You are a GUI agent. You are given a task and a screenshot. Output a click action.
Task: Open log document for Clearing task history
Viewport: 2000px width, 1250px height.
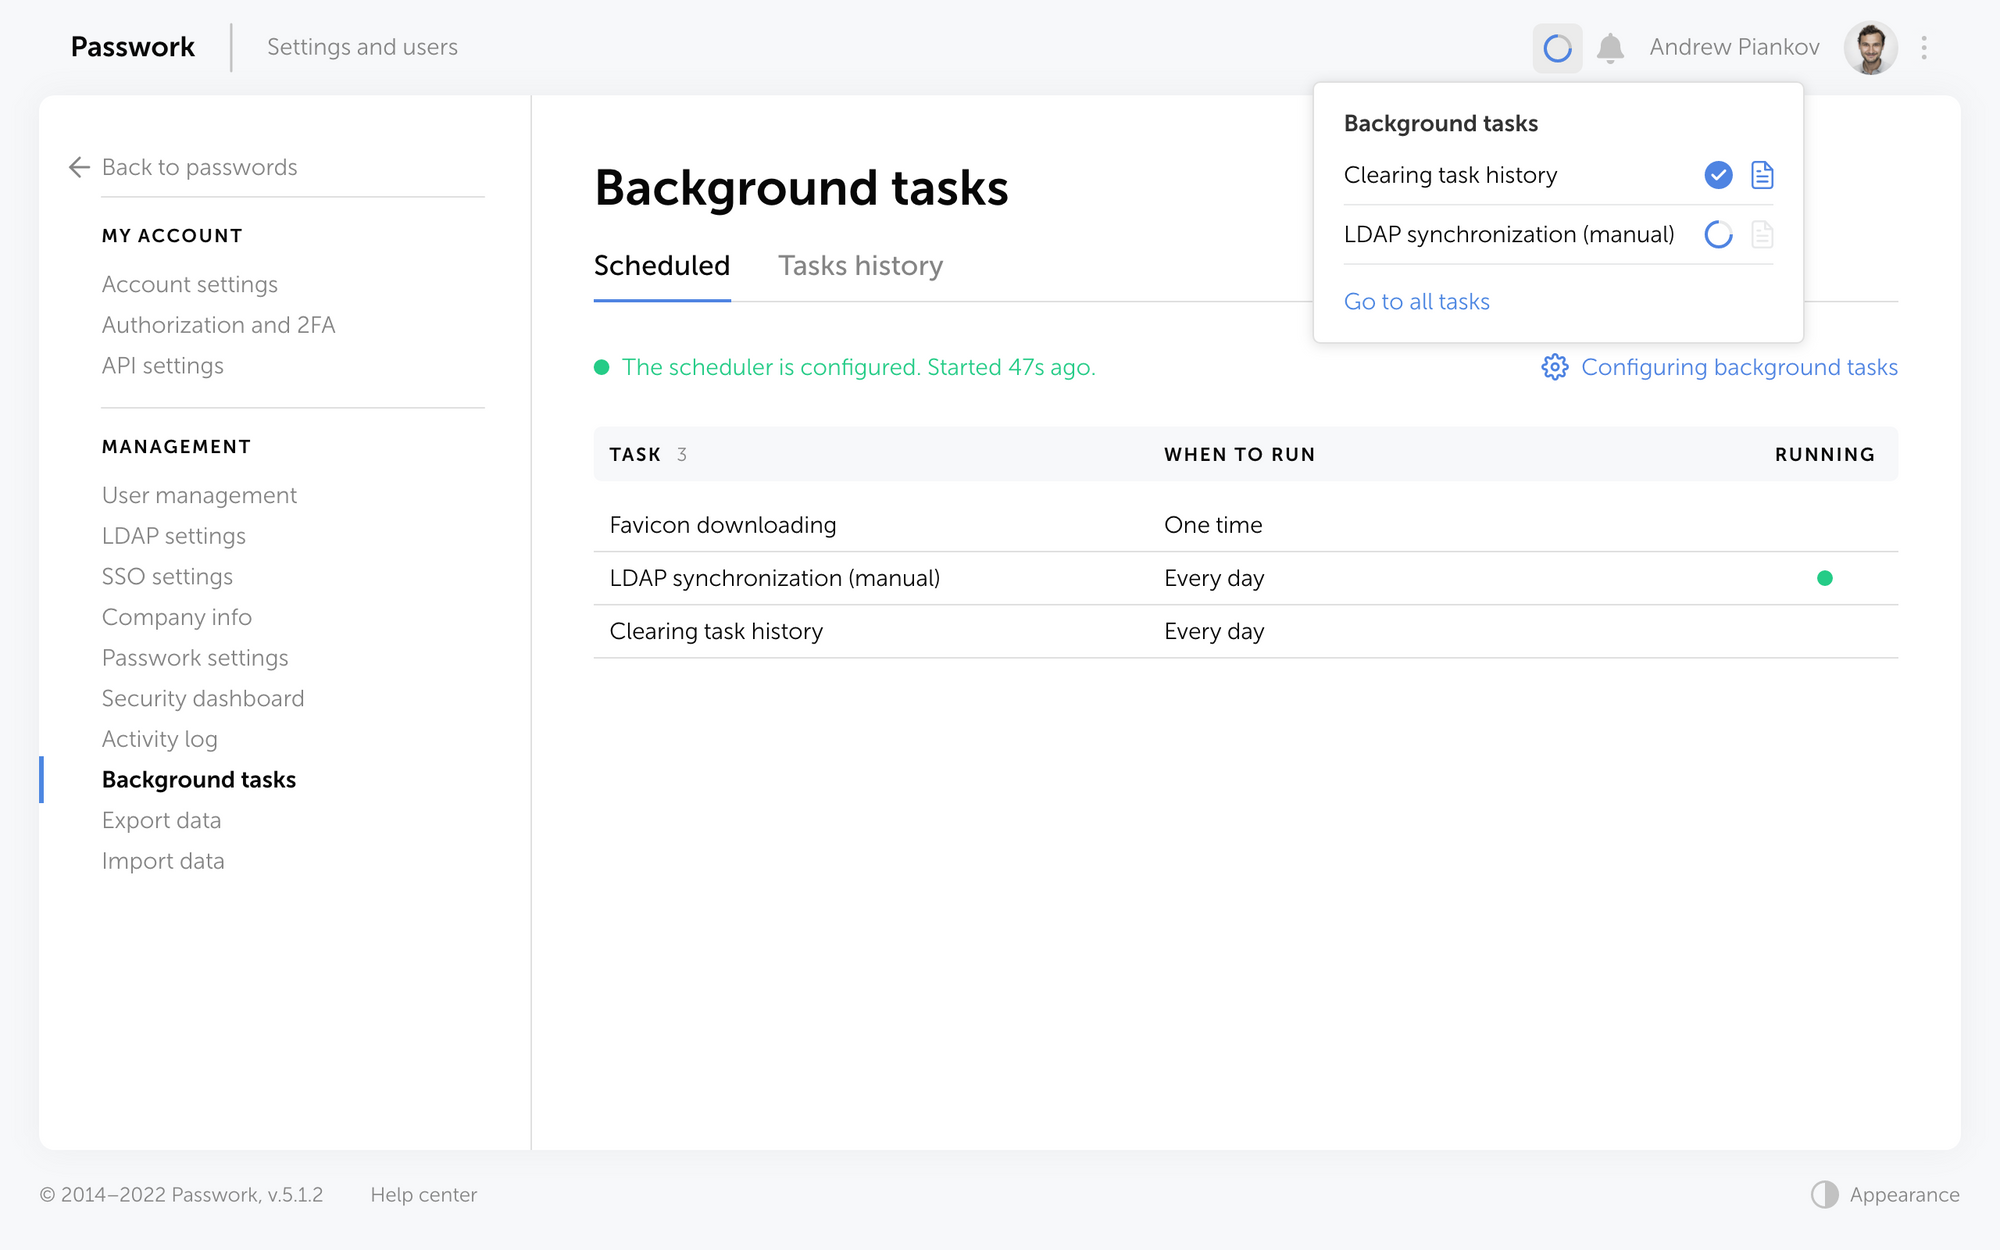coord(1762,175)
